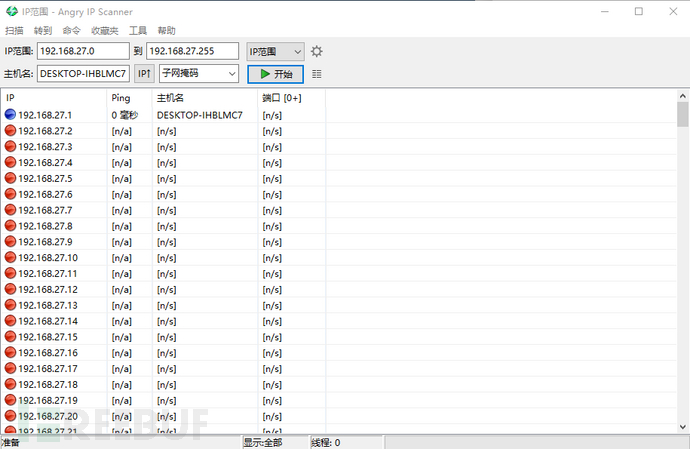Sort by the Ping column header

pos(129,98)
